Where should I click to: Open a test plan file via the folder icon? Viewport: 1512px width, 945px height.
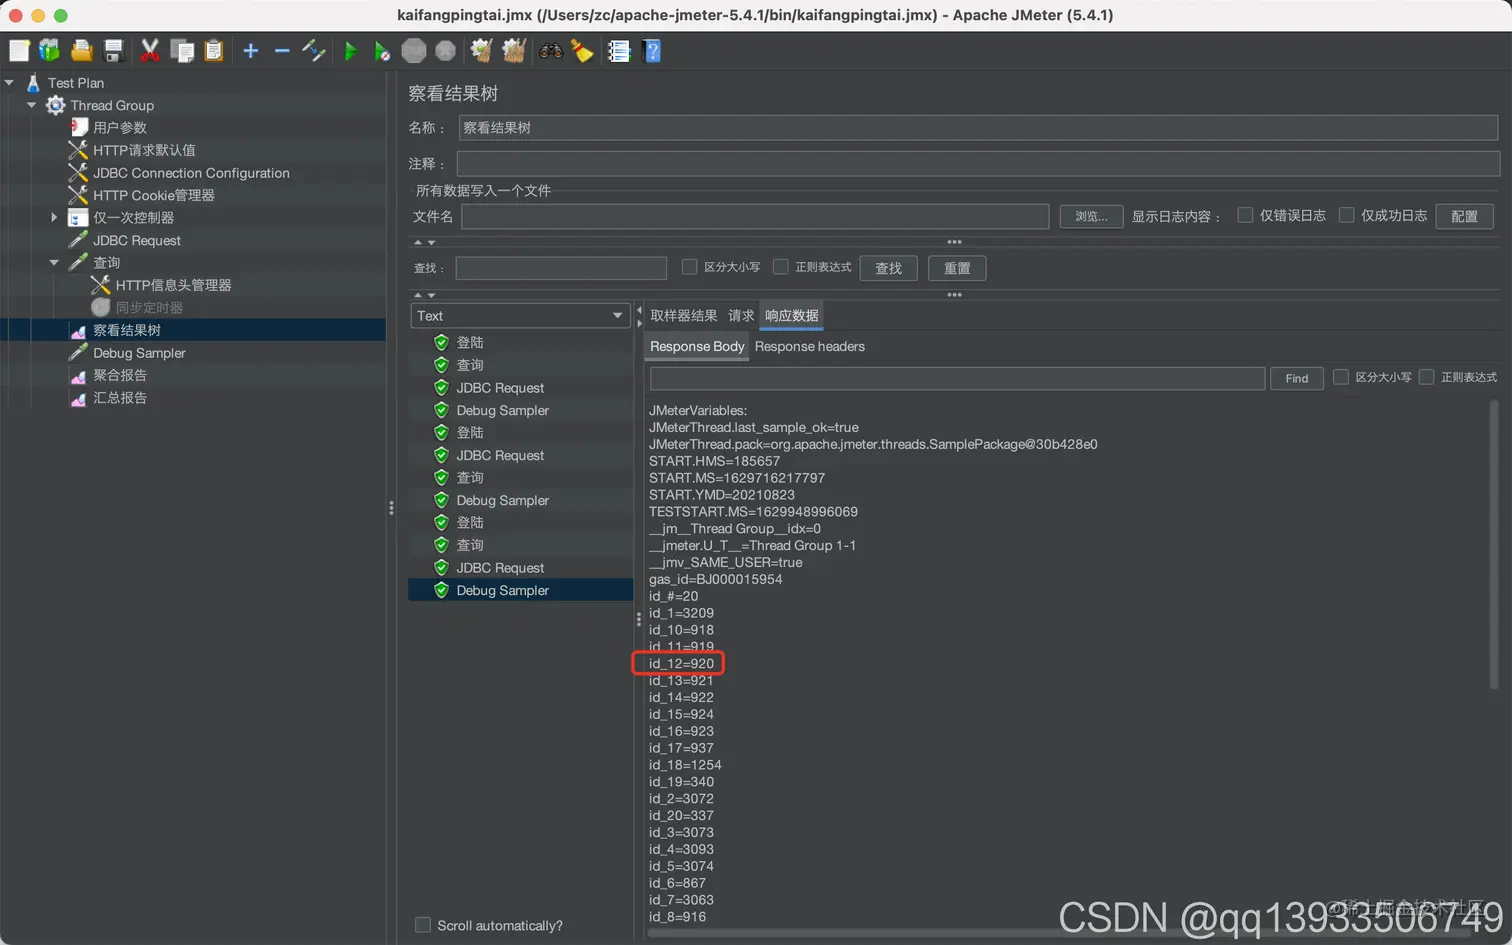[x=82, y=51]
